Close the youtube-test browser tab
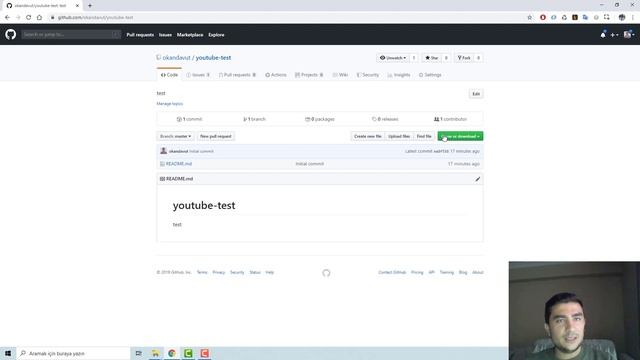 (x=77, y=6)
